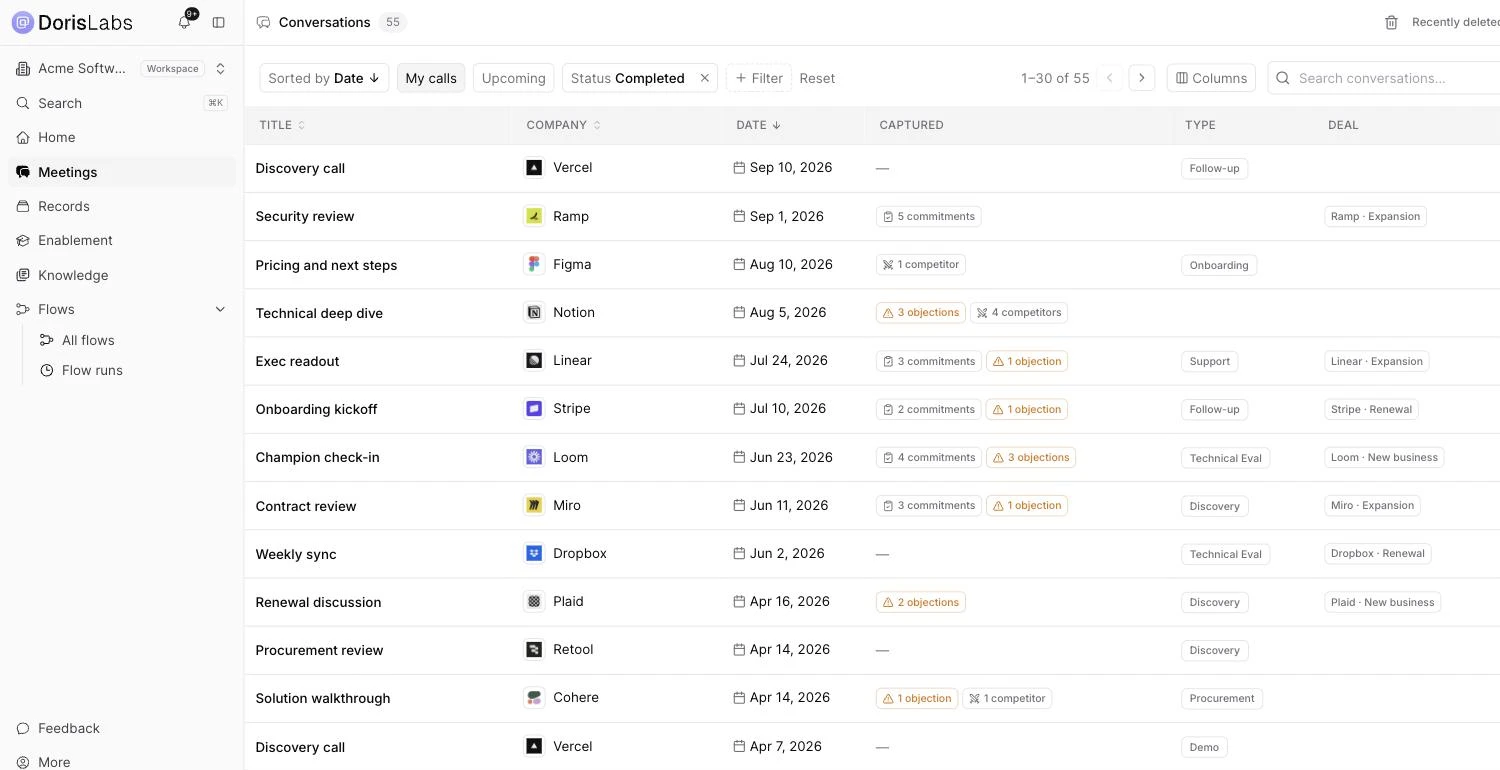
Task: Open the notifications bell
Action: pos(184,22)
